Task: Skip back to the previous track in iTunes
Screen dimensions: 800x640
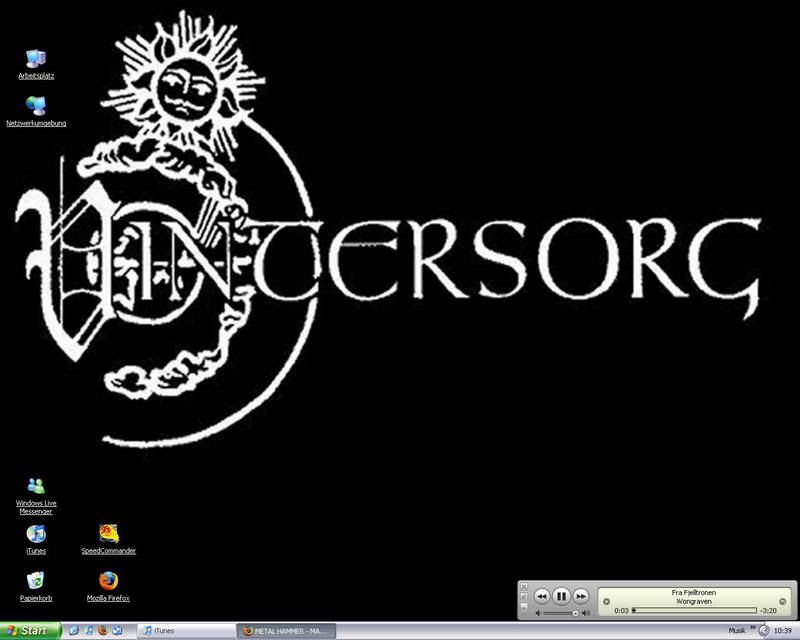Action: click(541, 596)
